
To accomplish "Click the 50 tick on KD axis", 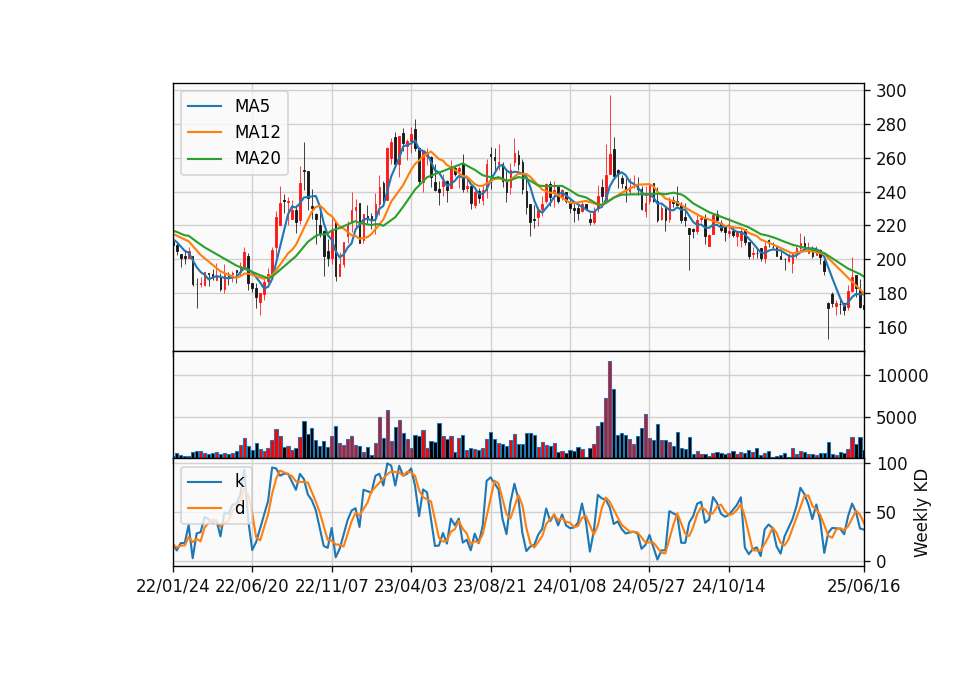I will tap(886, 512).
